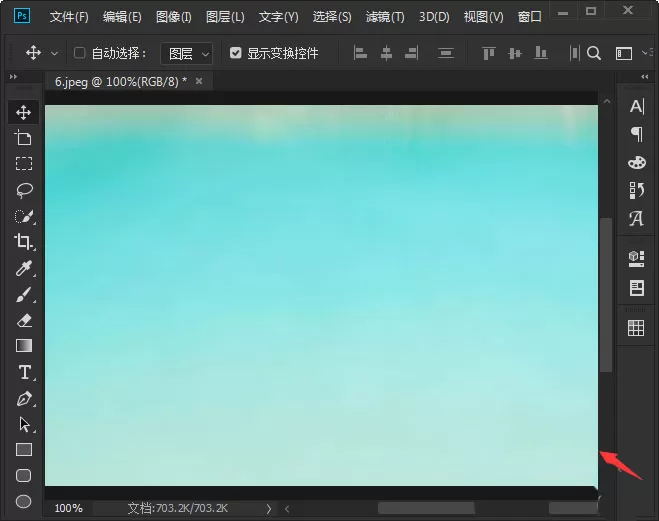Image resolution: width=659 pixels, height=521 pixels.
Task: Open the 3D panel icon
Action: tap(636, 258)
